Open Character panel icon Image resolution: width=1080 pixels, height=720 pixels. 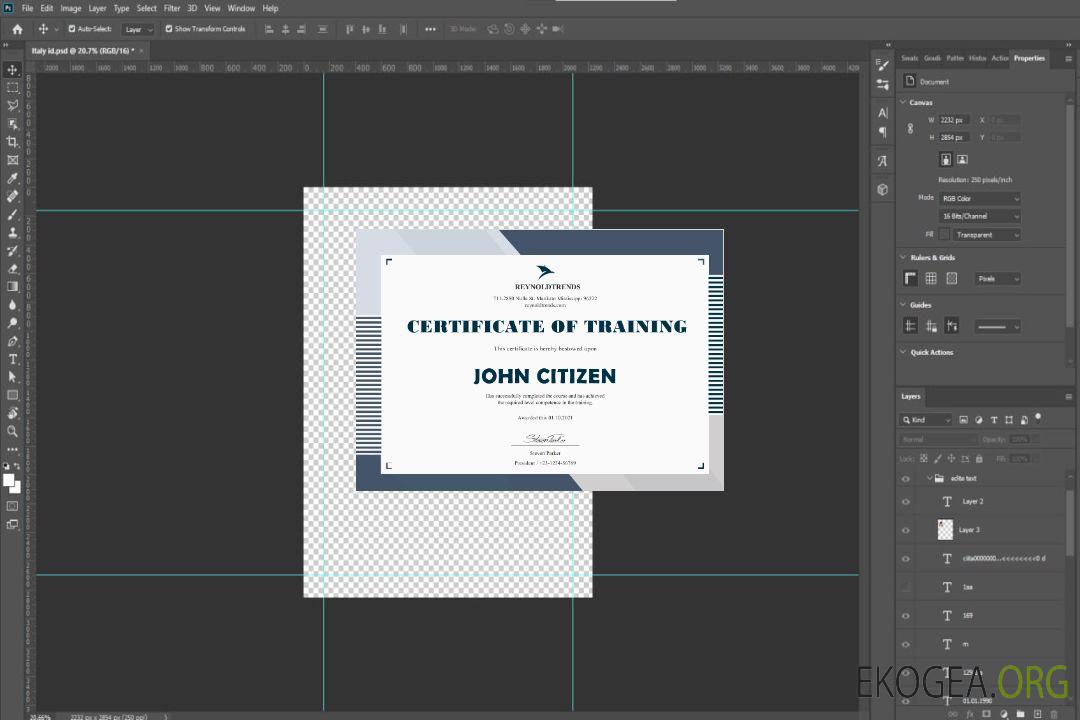882,112
